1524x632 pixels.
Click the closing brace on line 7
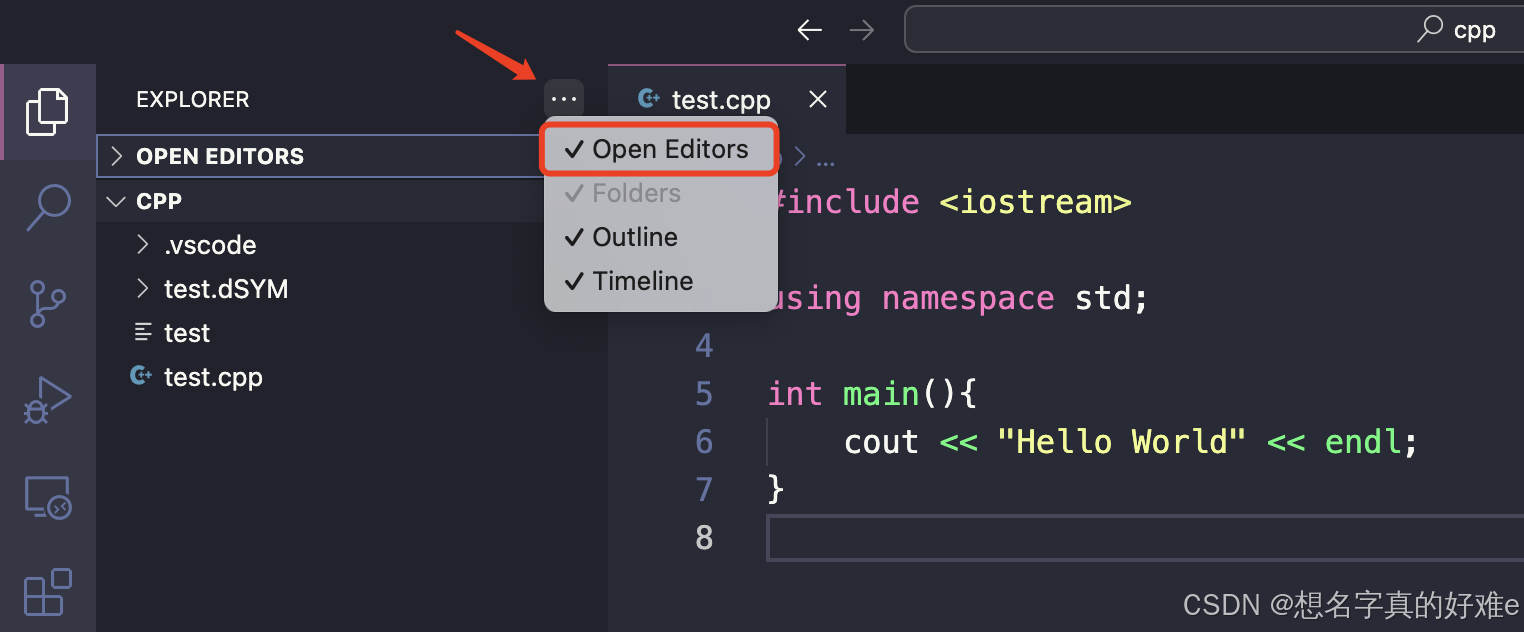pyautogui.click(x=776, y=490)
